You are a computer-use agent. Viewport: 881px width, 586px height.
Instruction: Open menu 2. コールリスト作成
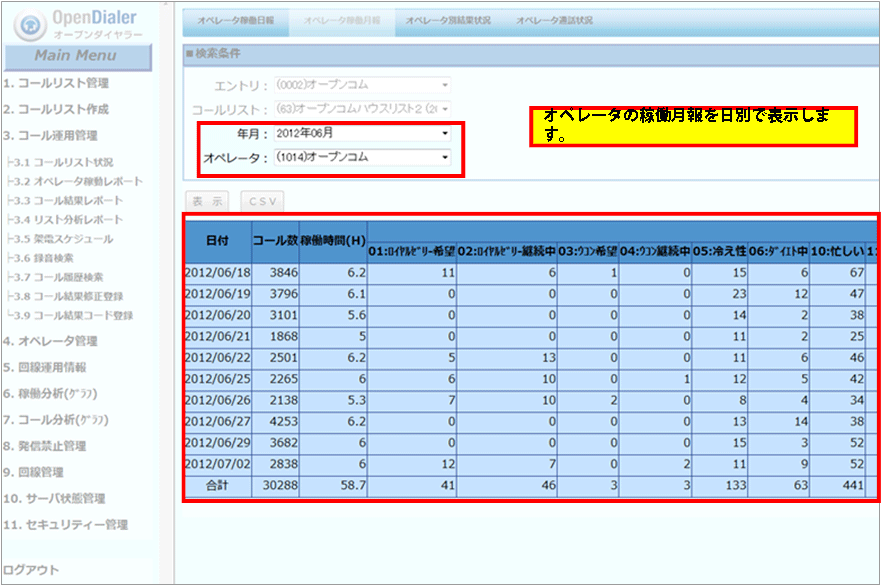click(x=56, y=109)
